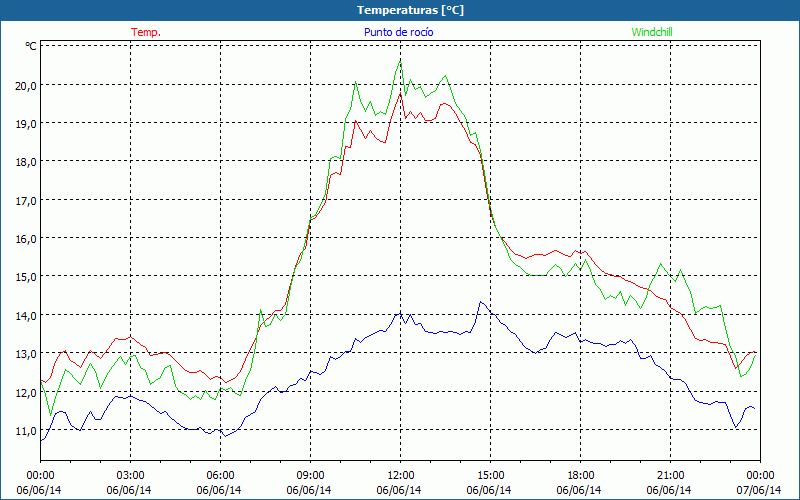Click the 15,0 y-axis value
Viewport: 800px width, 500px height.
[x=26, y=277]
